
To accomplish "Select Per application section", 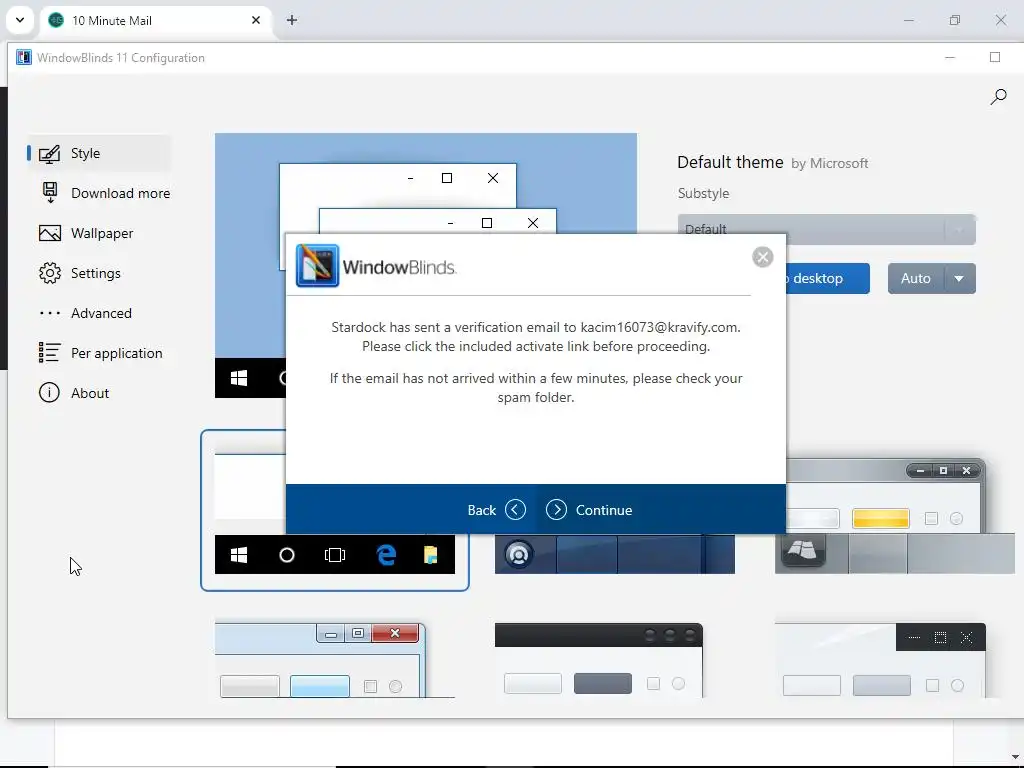I will (x=99, y=353).
